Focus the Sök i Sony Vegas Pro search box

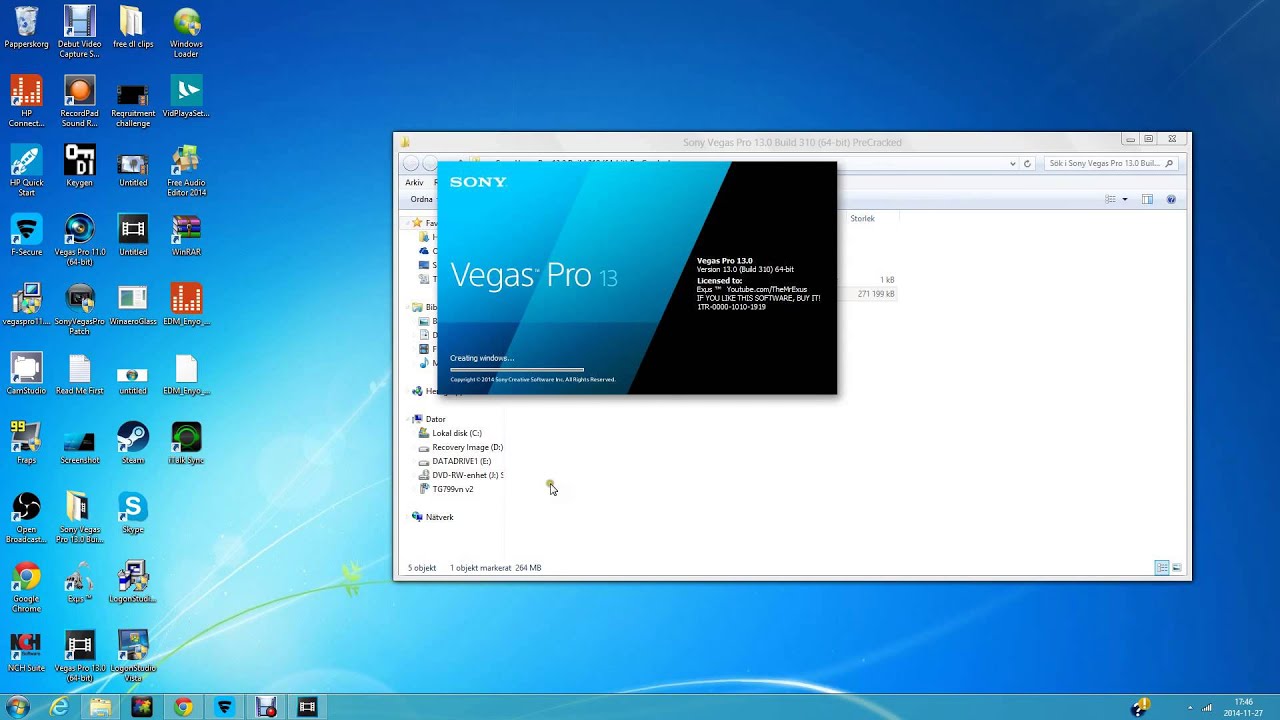pos(1111,163)
